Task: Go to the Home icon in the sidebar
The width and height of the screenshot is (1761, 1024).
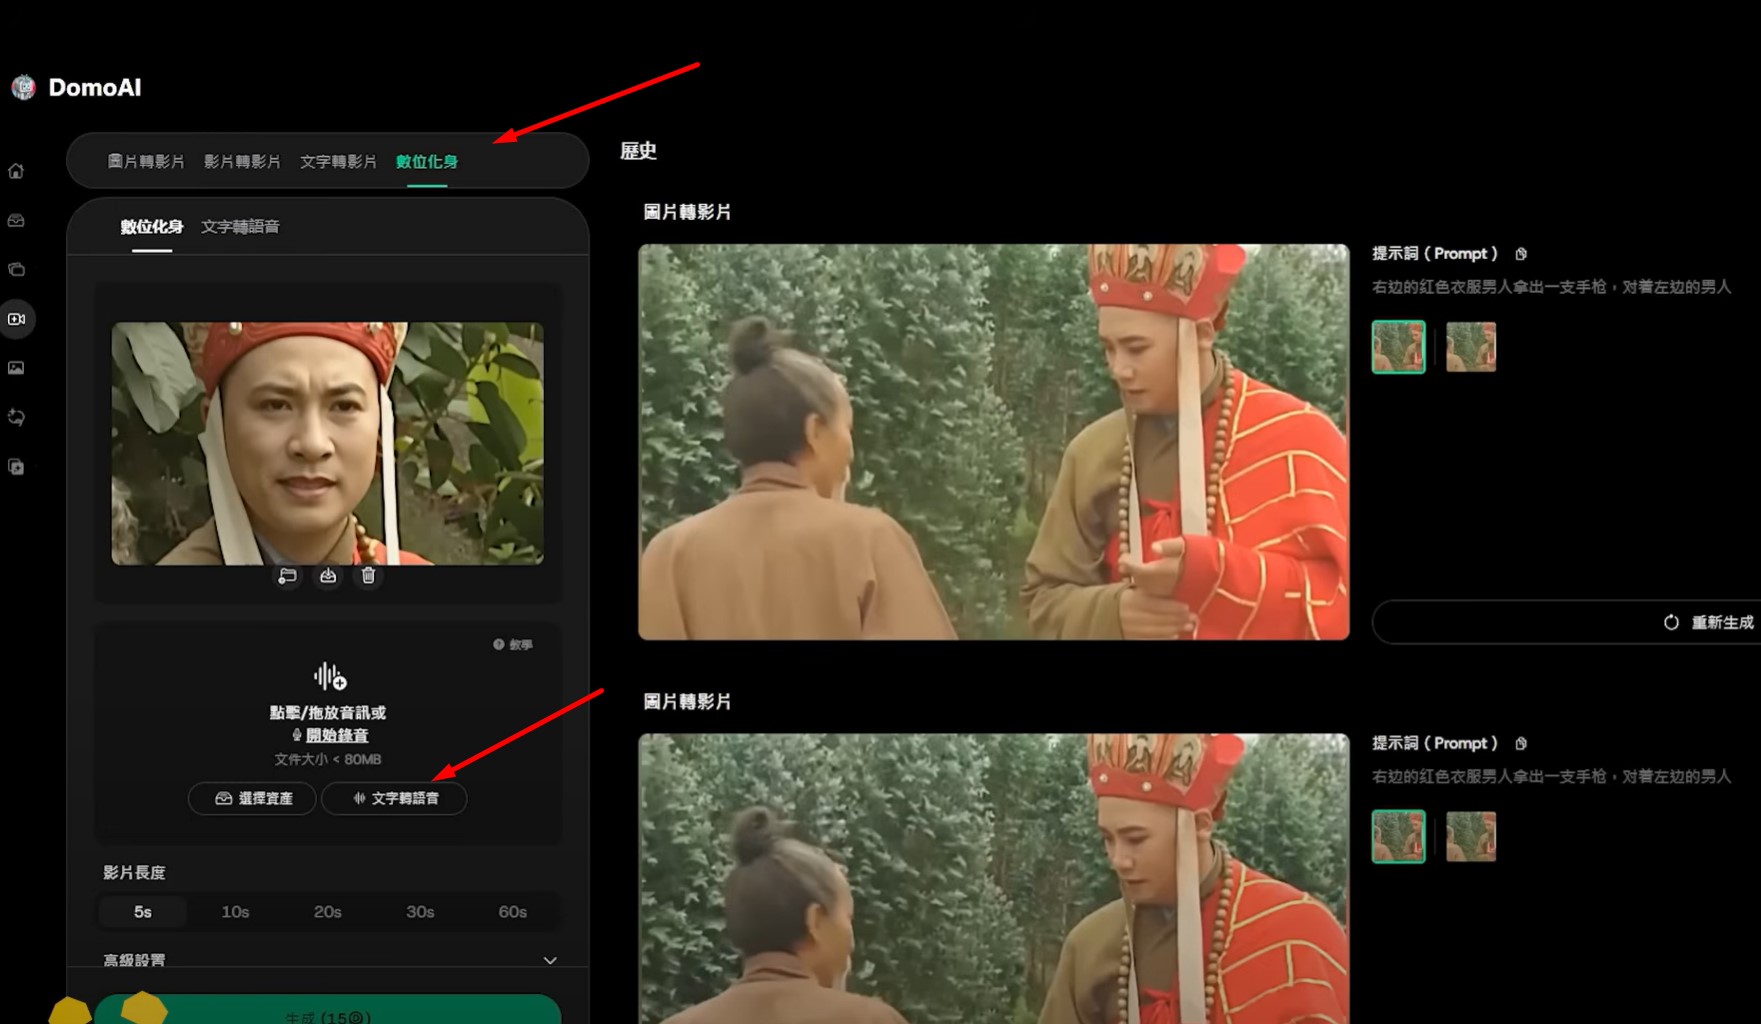Action: click(16, 171)
